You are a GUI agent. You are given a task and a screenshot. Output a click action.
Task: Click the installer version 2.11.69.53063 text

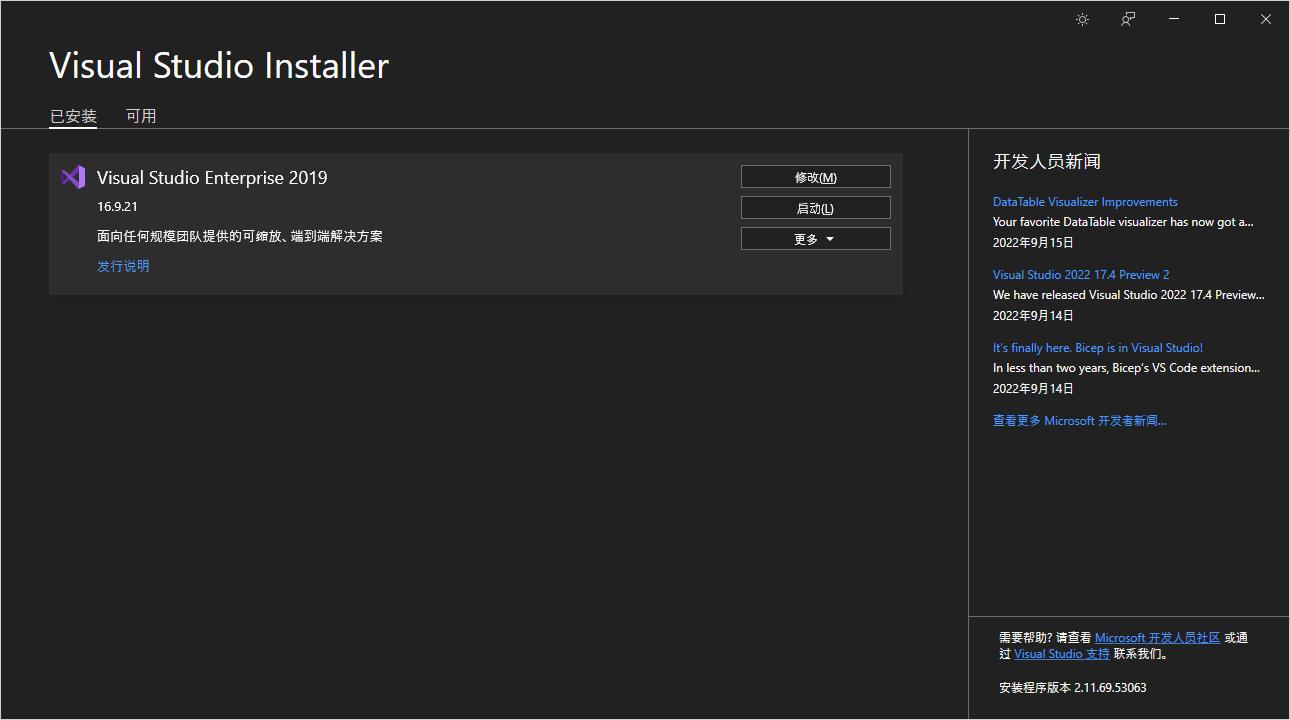[x=1072, y=688]
